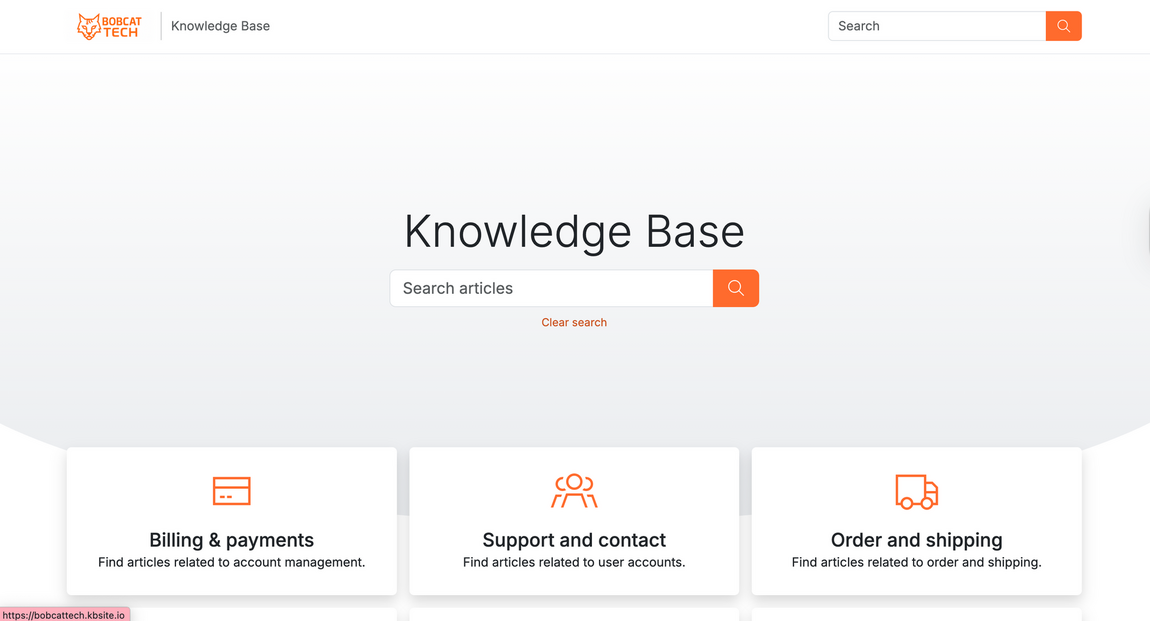The width and height of the screenshot is (1150, 621).
Task: Click the Knowledge Base label in the header
Action: (219, 25)
